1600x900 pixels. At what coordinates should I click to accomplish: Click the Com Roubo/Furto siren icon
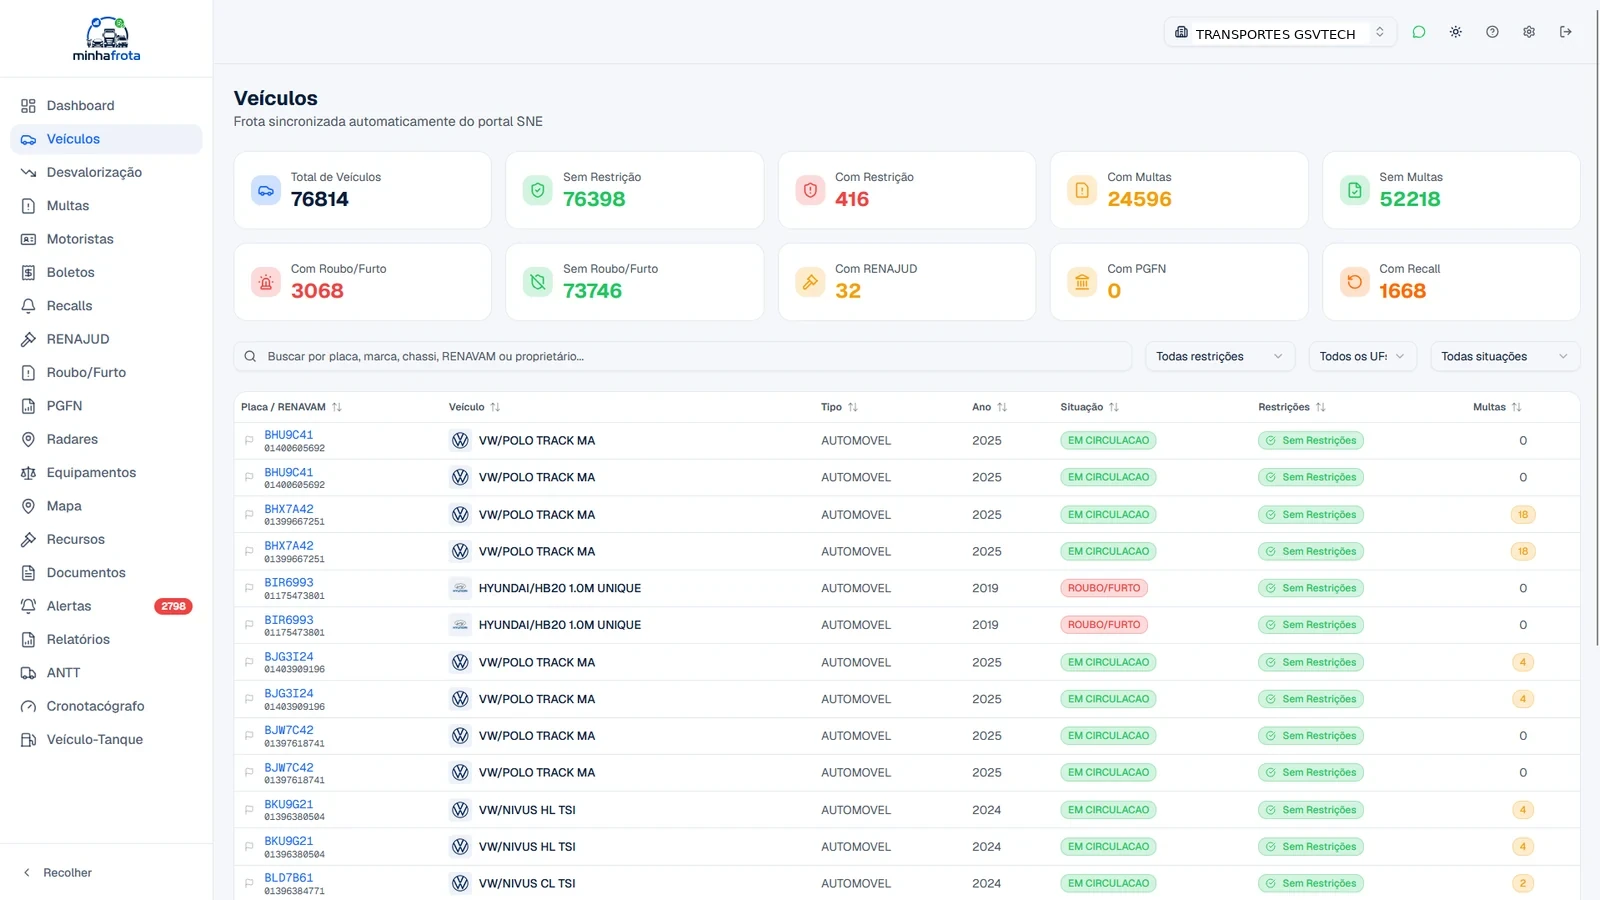pos(266,282)
